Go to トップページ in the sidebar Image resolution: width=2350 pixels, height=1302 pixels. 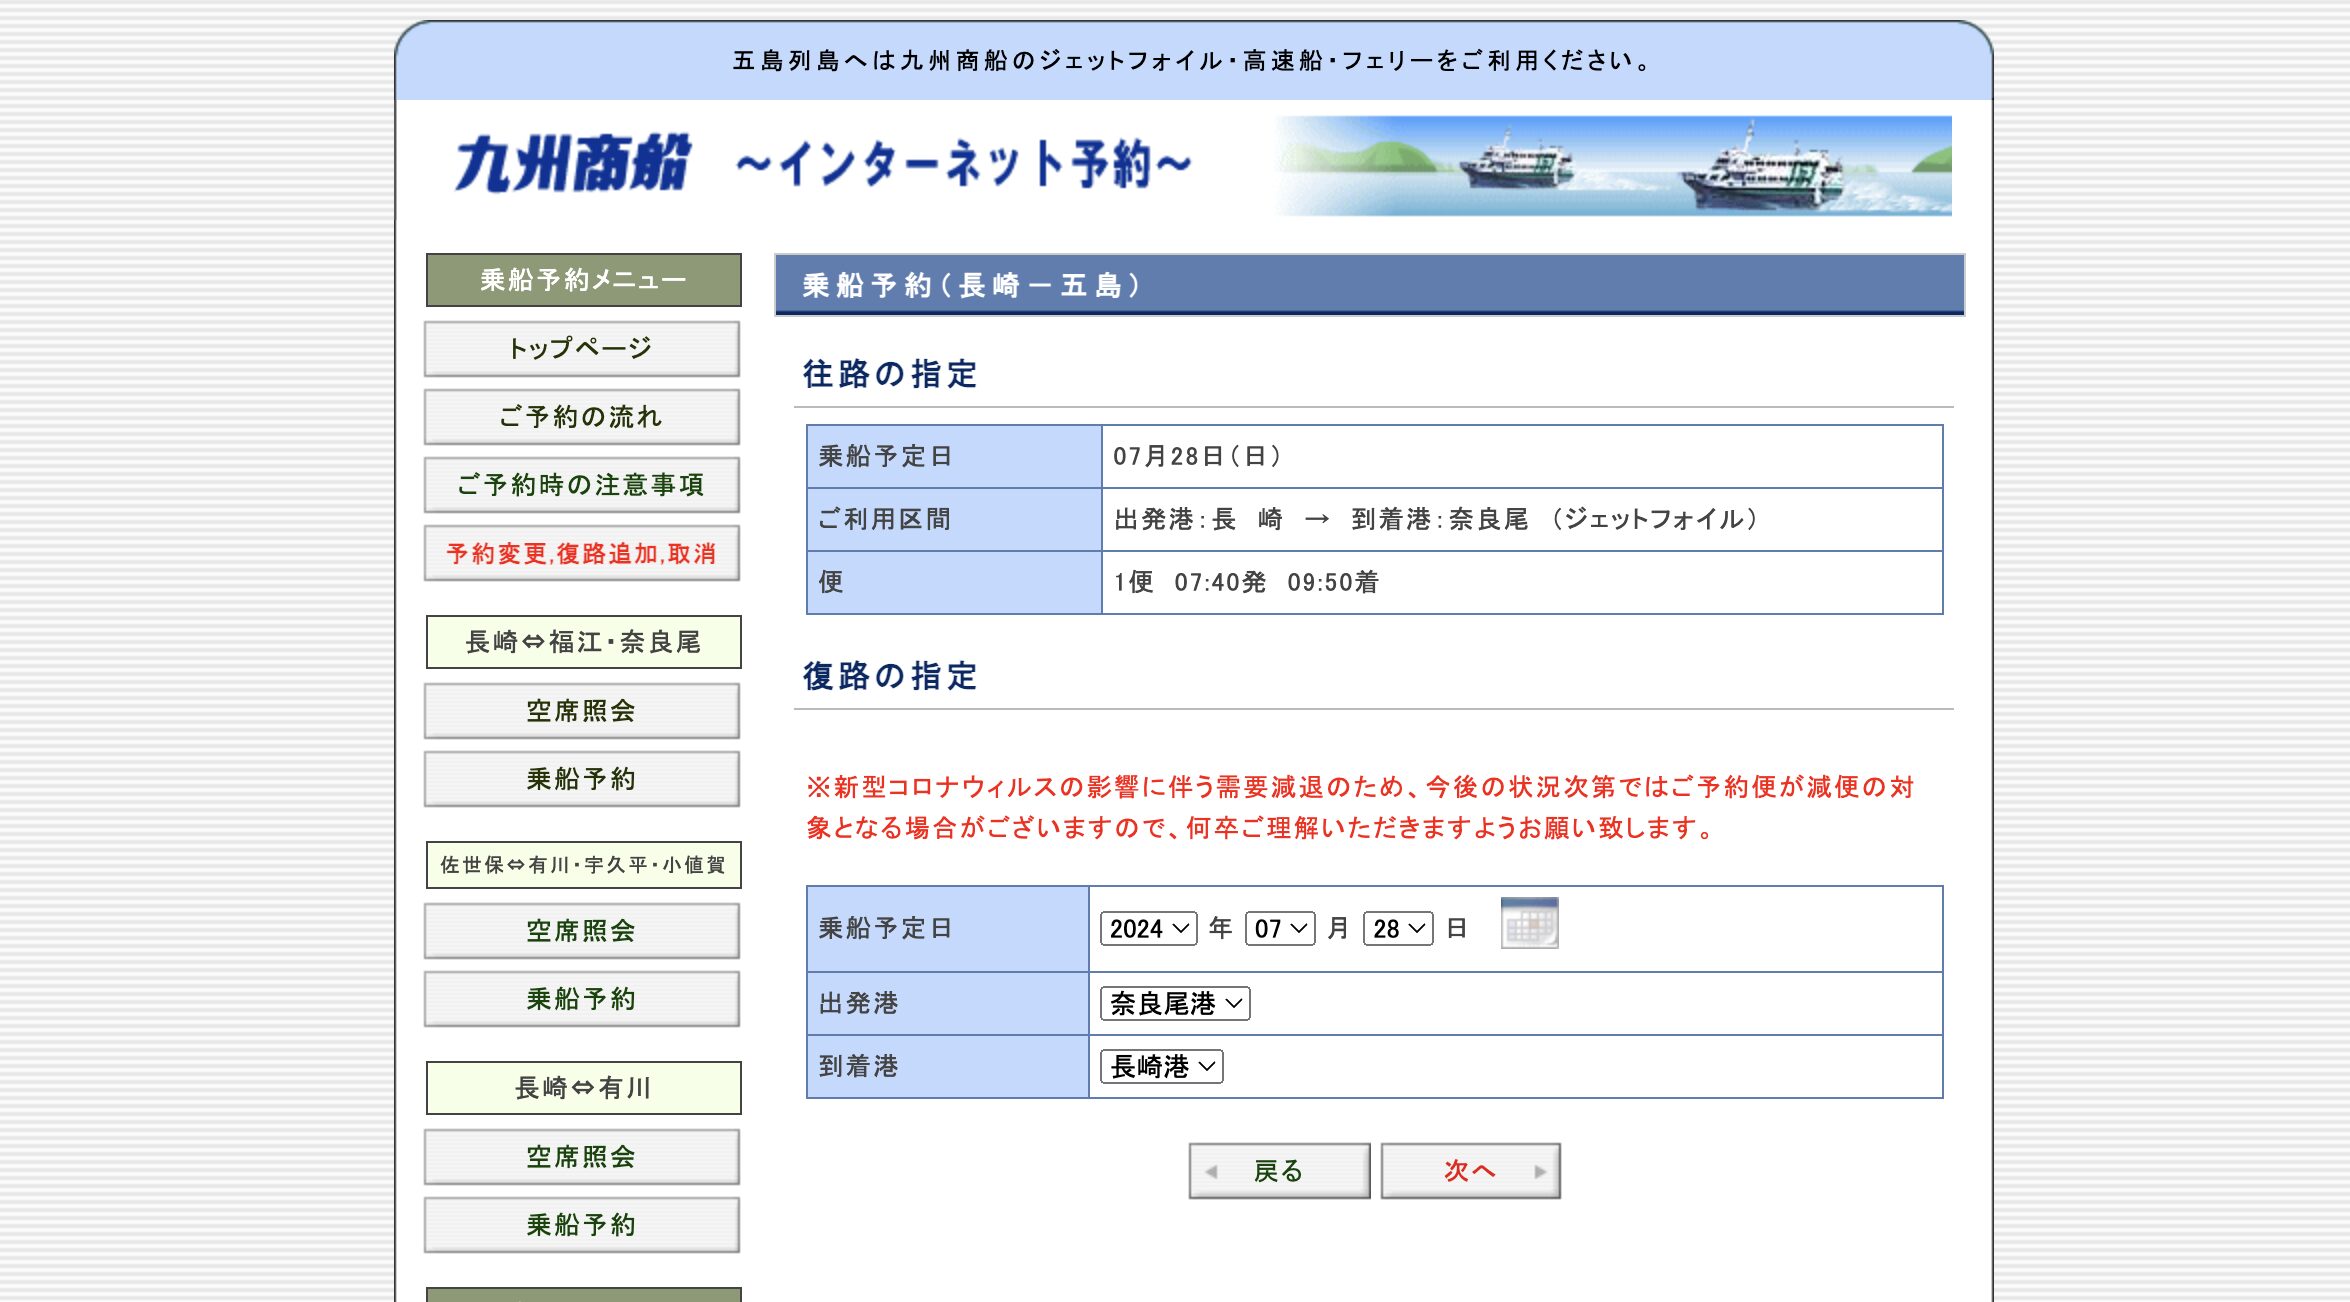tap(582, 348)
